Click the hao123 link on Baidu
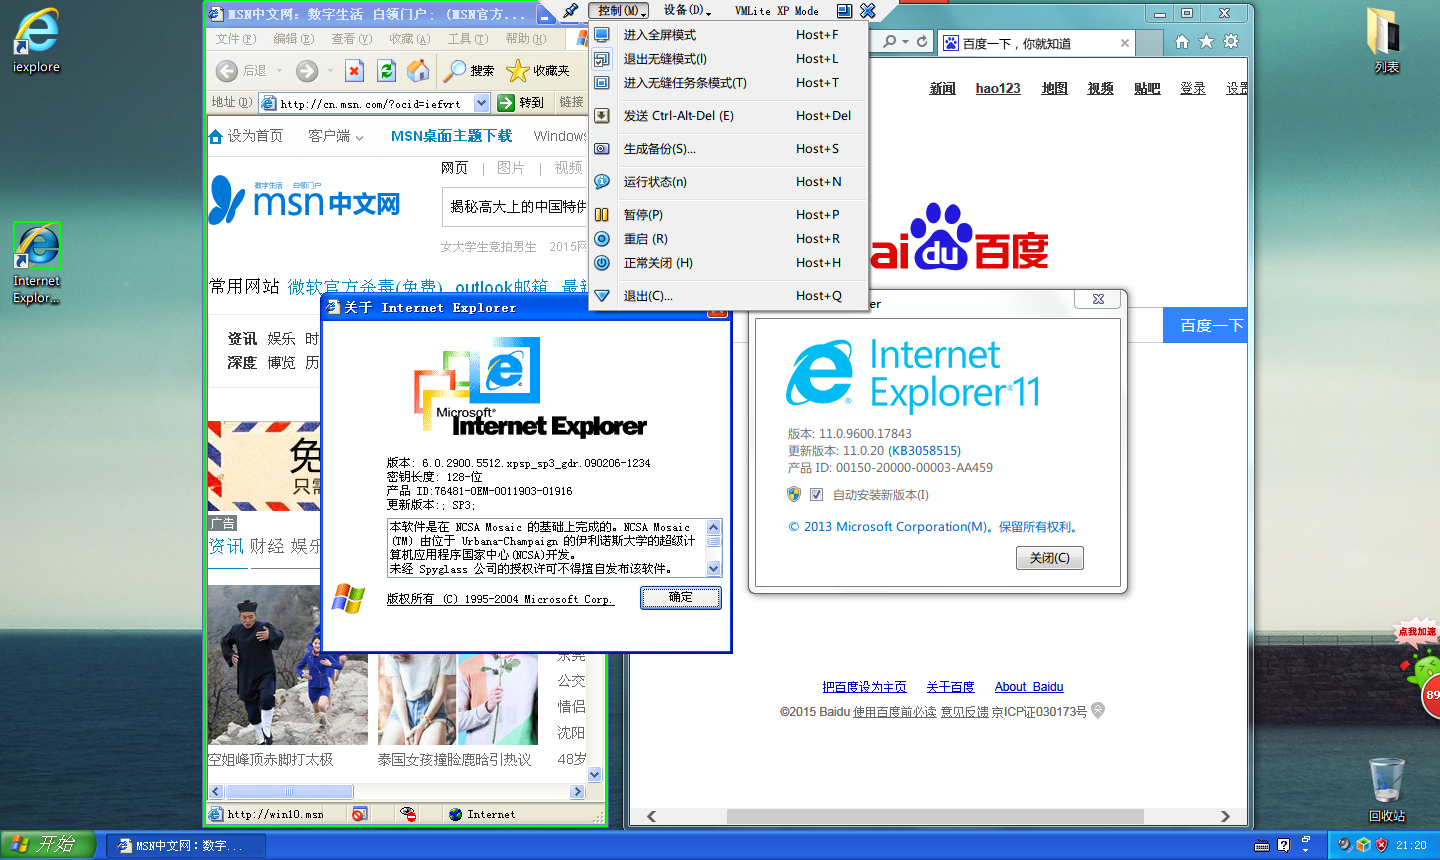Image resolution: width=1440 pixels, height=860 pixels. [x=998, y=88]
